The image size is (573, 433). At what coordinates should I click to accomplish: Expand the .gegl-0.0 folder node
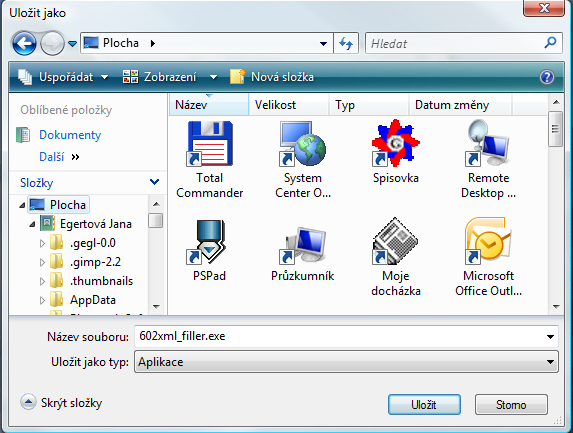click(42, 243)
